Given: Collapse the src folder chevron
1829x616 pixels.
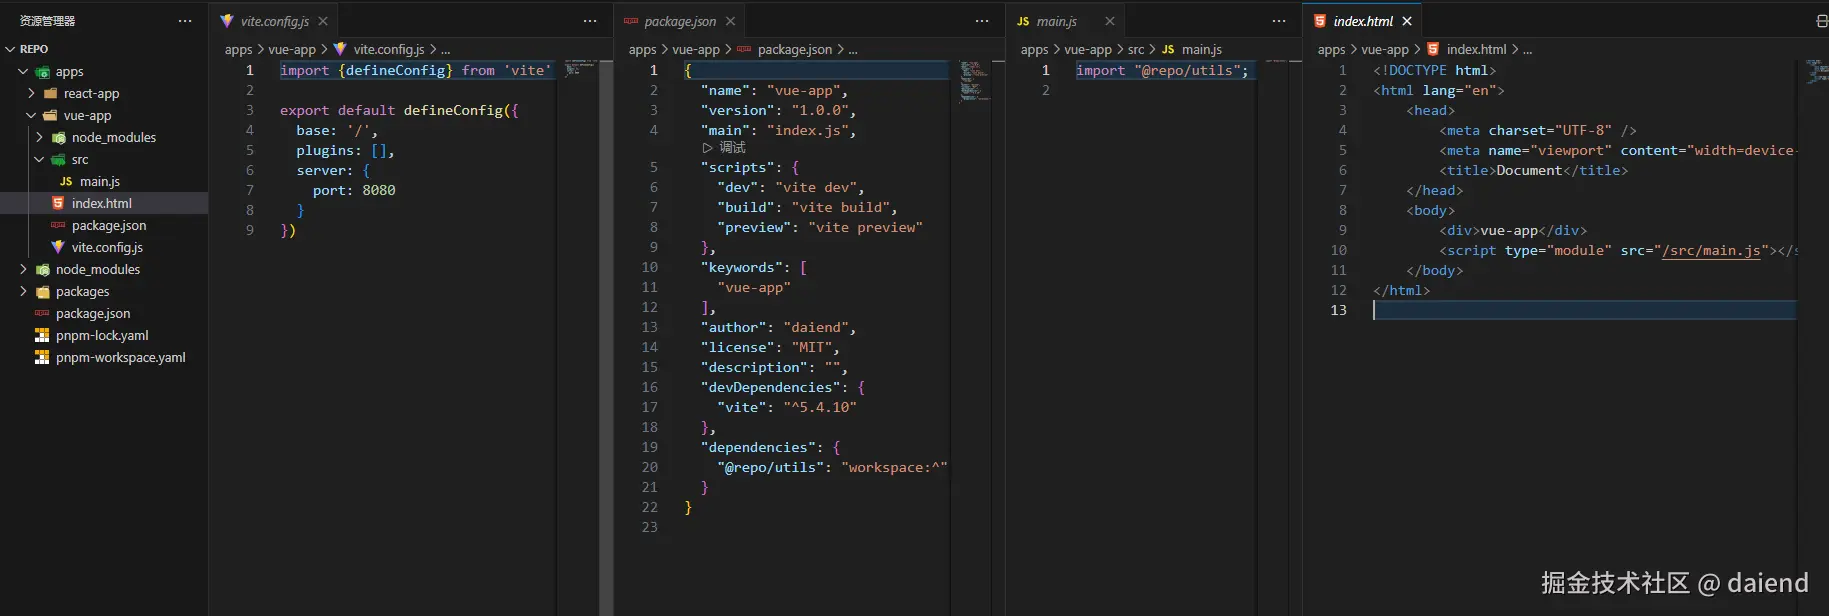Looking at the screenshot, I should [39, 159].
